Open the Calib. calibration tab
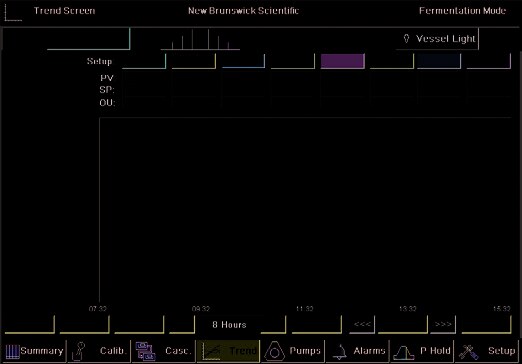Image resolution: width=522 pixels, height=364 pixels. 99,351
